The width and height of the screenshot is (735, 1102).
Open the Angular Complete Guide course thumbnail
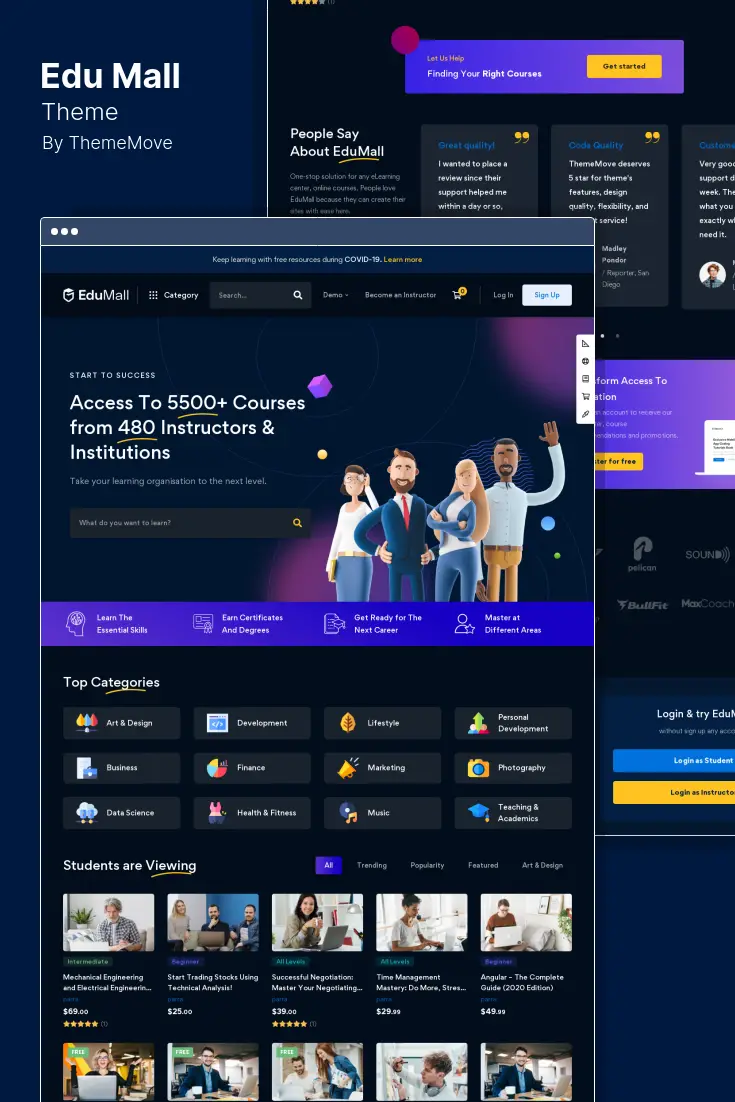point(526,922)
